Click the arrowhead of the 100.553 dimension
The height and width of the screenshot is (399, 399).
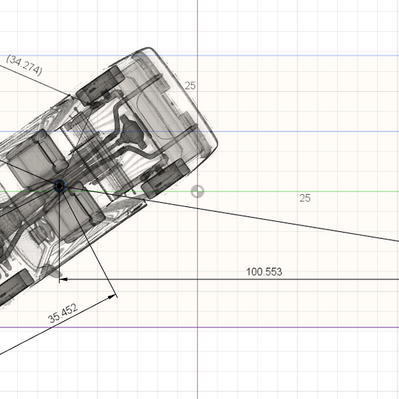tap(64, 279)
